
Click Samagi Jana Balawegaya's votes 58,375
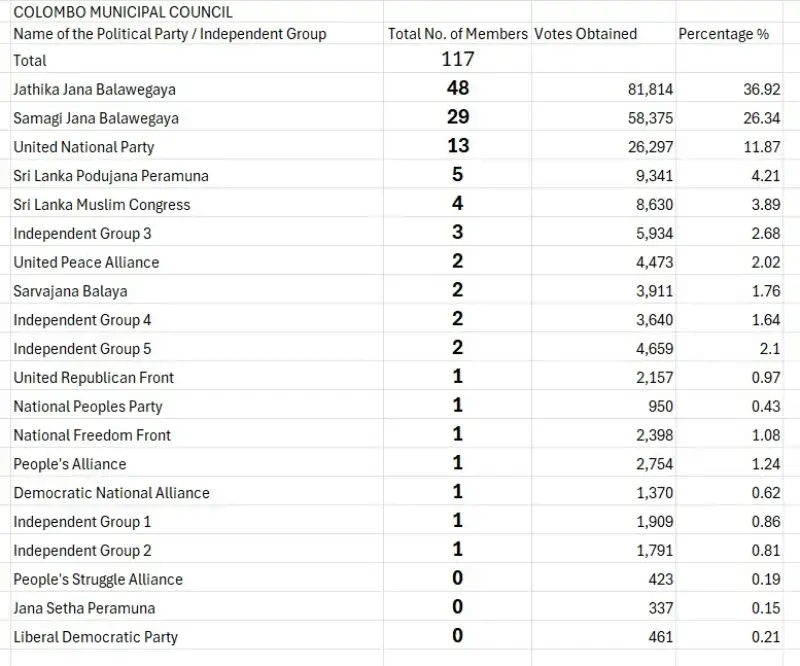pos(650,119)
